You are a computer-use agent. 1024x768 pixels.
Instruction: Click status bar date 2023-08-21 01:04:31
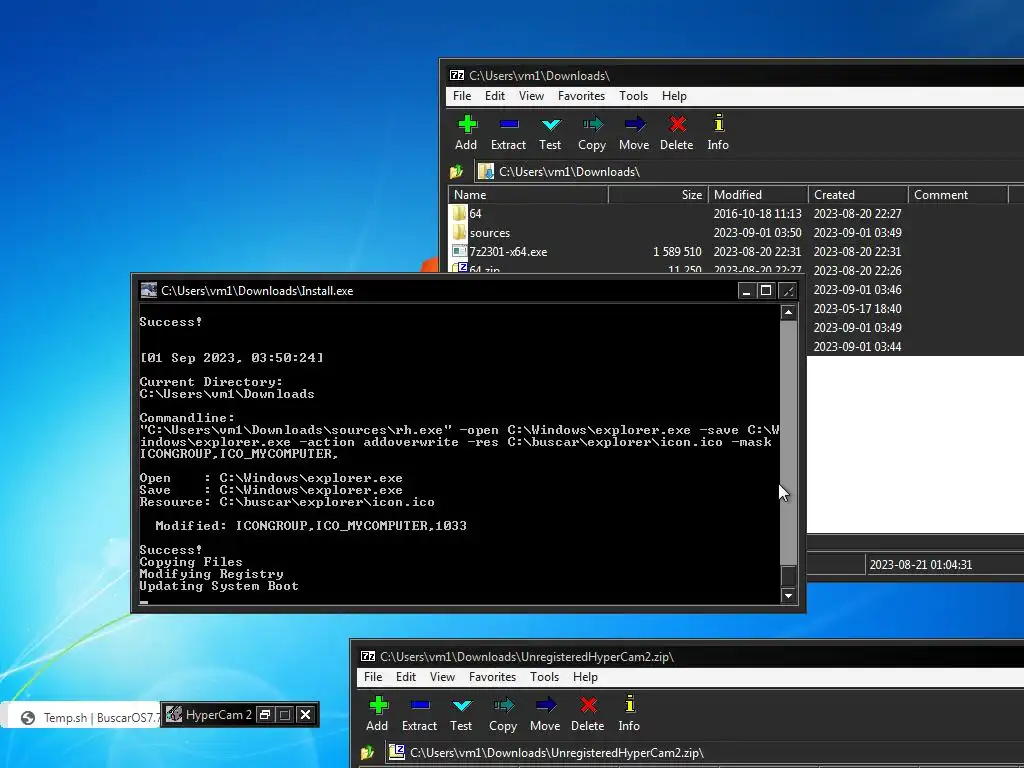(921, 565)
